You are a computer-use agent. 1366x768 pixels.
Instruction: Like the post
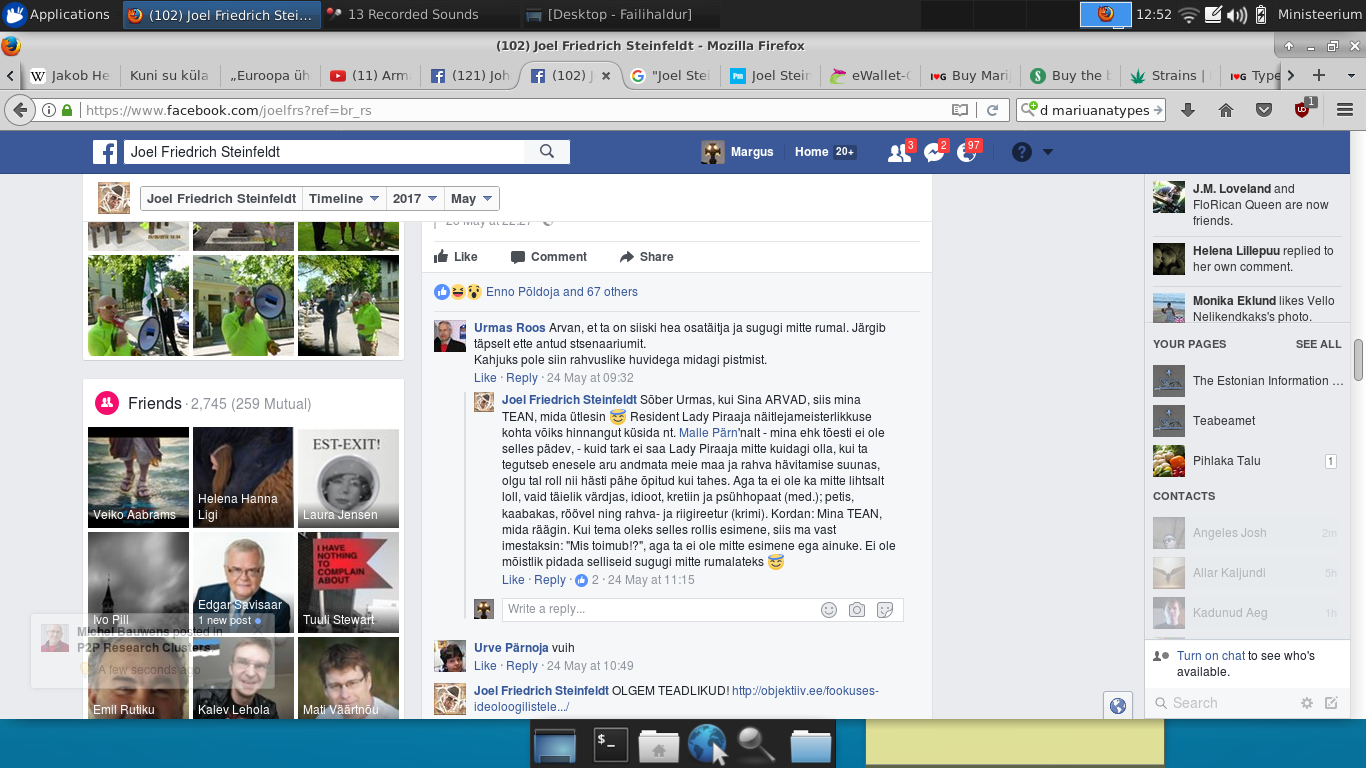[x=456, y=257]
